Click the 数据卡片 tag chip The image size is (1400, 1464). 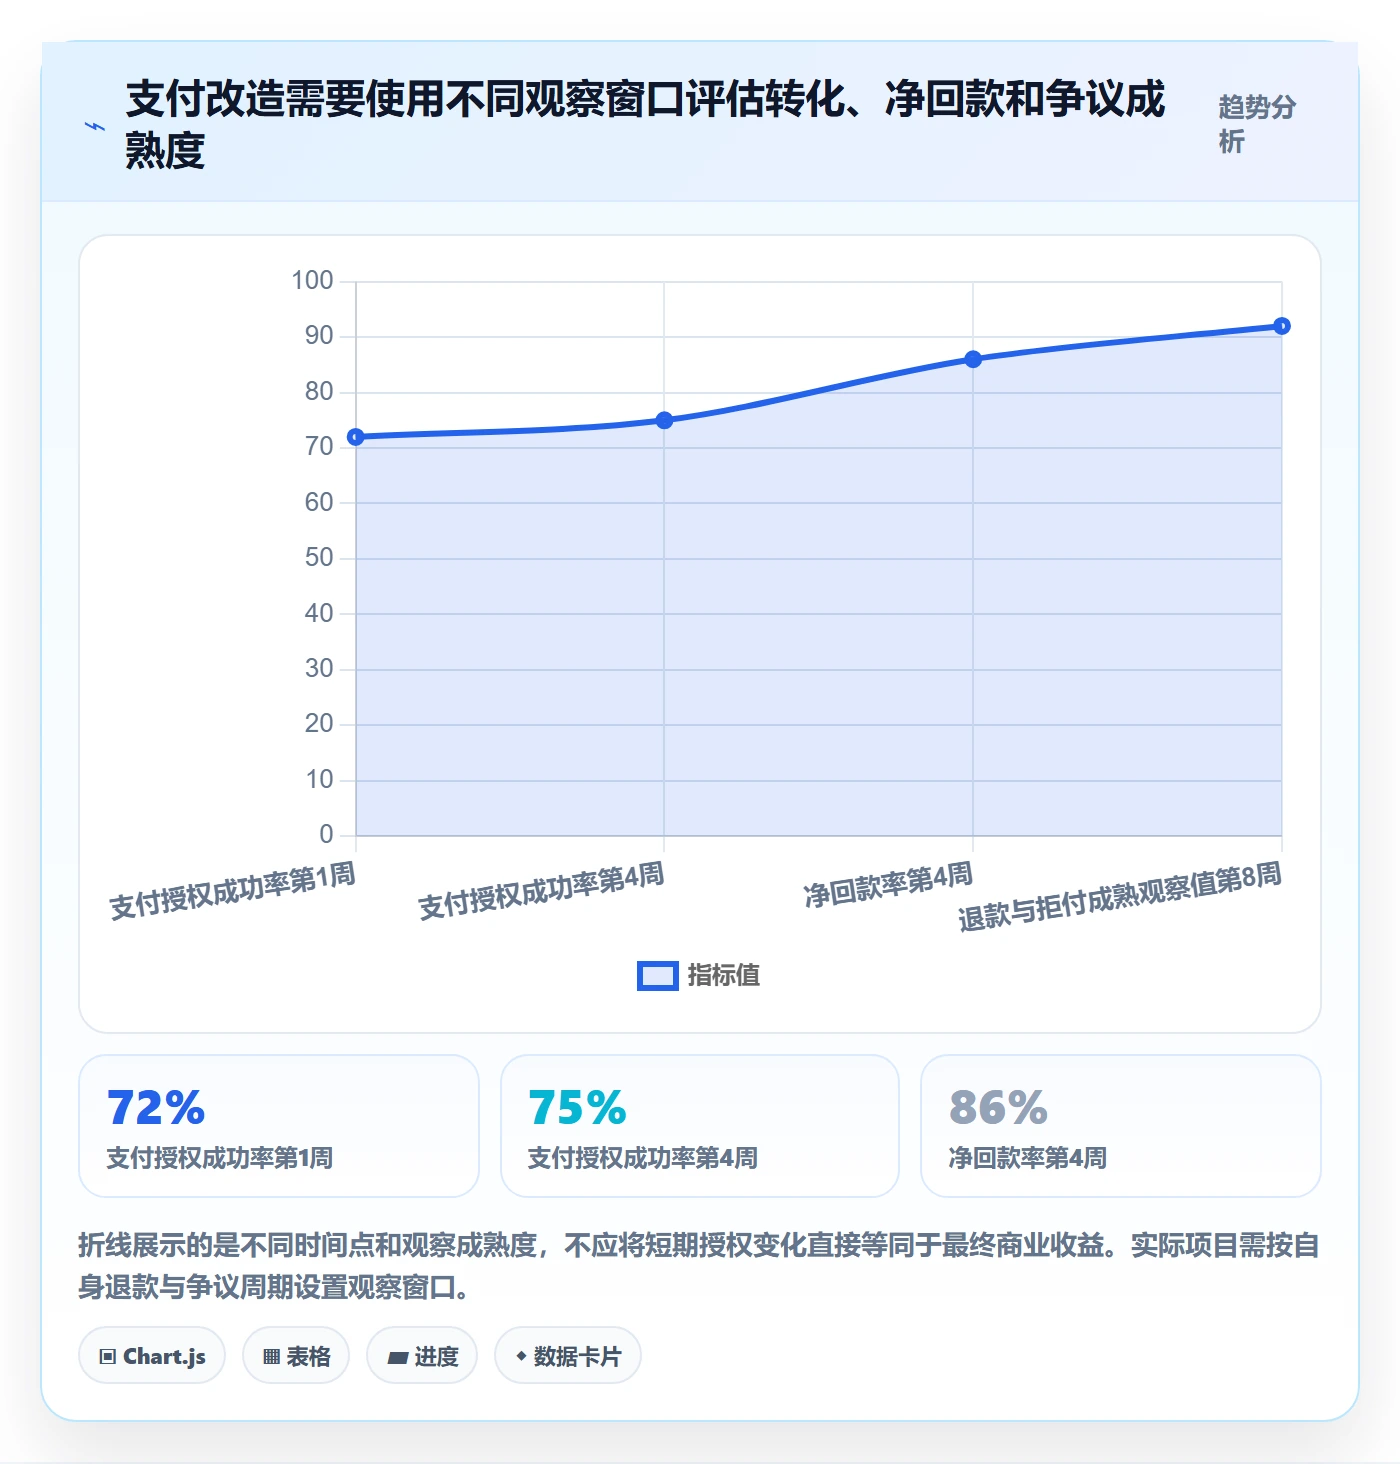coord(568,1356)
